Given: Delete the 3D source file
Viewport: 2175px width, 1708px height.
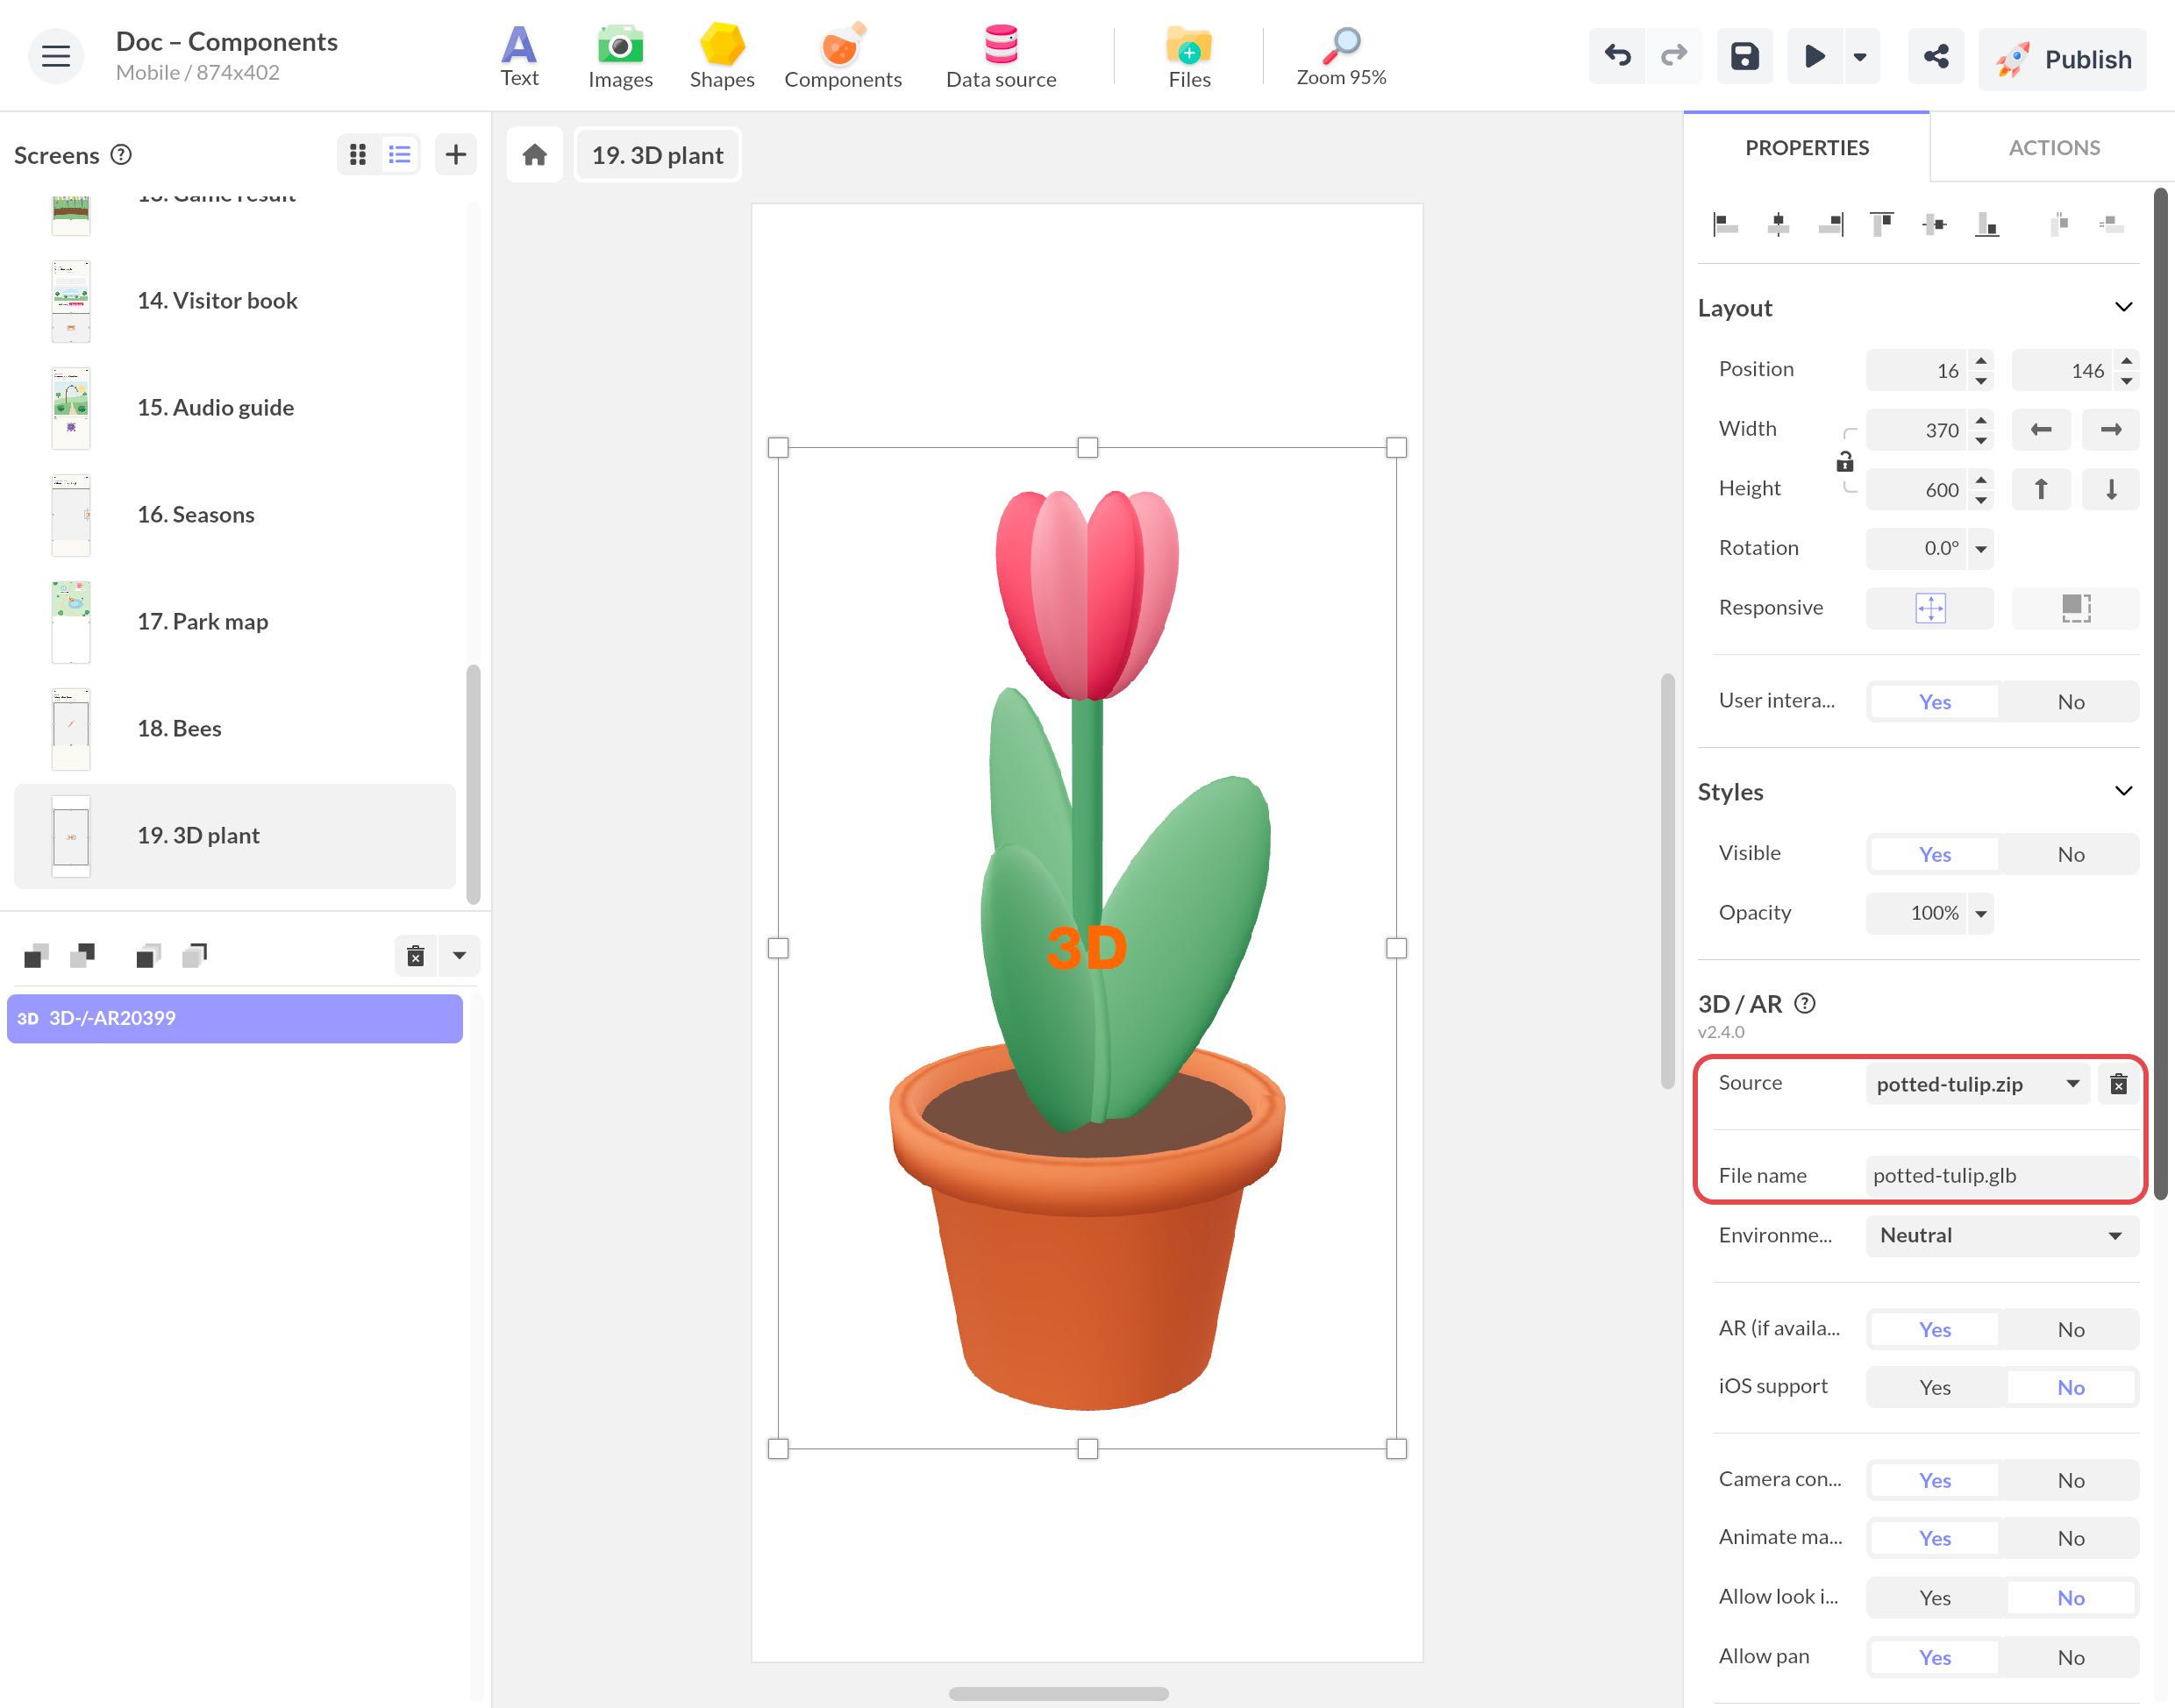Looking at the screenshot, I should pos(2118,1084).
